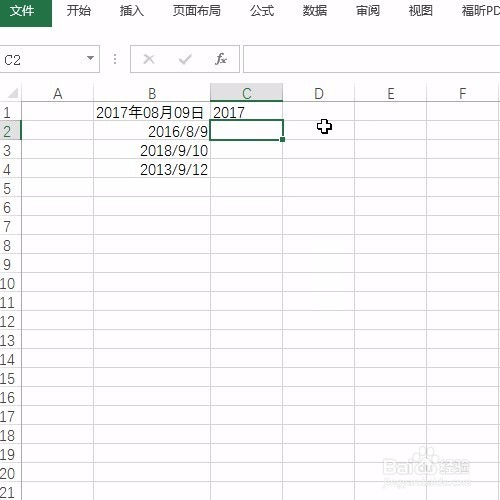Image resolution: width=500 pixels, height=500 pixels.
Task: Open the 页面布局 (Page Layout) ribbon tab
Action: [197, 11]
